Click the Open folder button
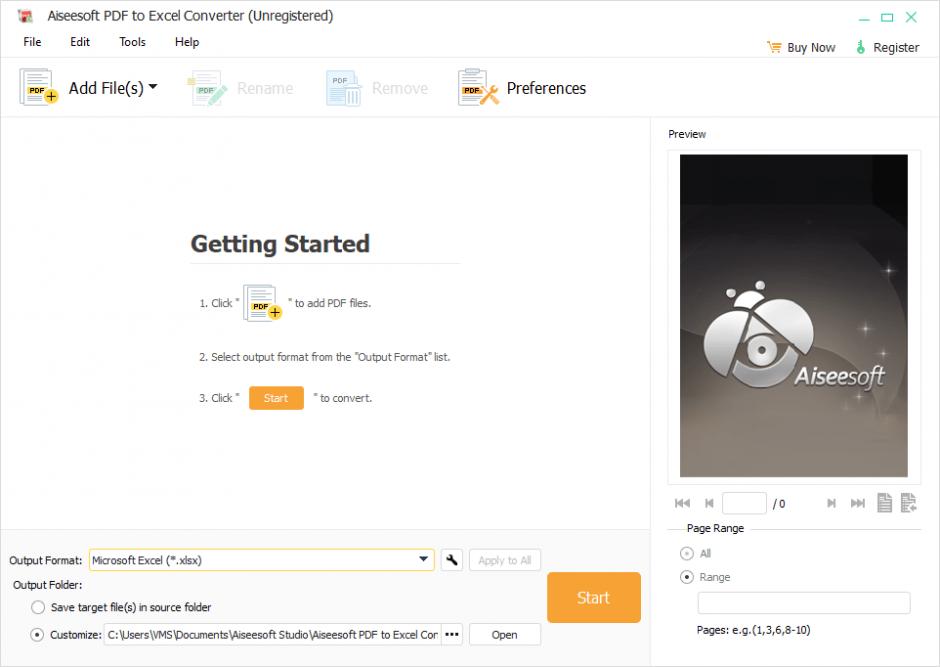This screenshot has width=940, height=667. pyautogui.click(x=505, y=635)
